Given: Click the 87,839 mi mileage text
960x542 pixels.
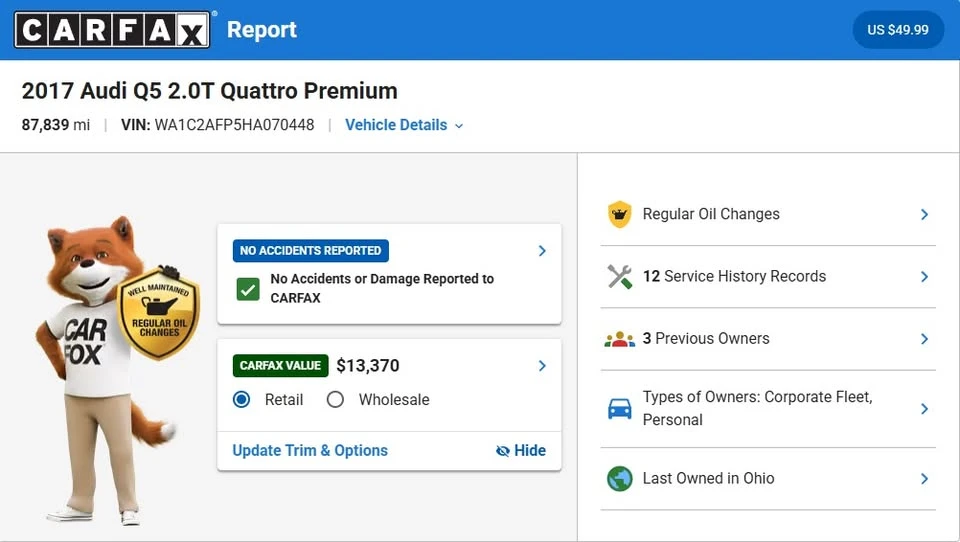Looking at the screenshot, I should point(56,125).
